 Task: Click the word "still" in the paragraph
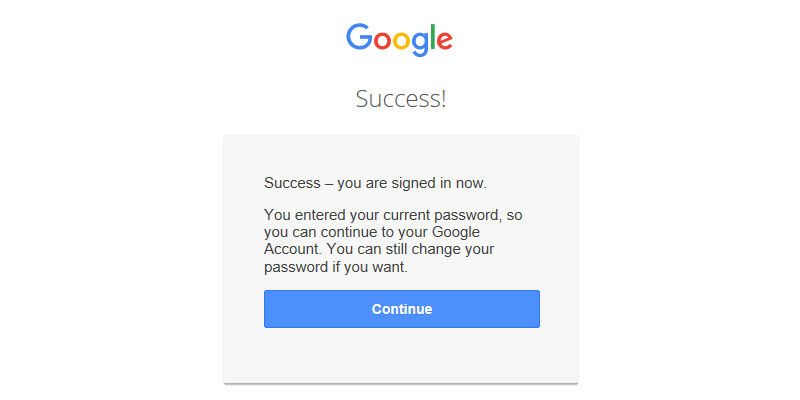click(x=393, y=250)
